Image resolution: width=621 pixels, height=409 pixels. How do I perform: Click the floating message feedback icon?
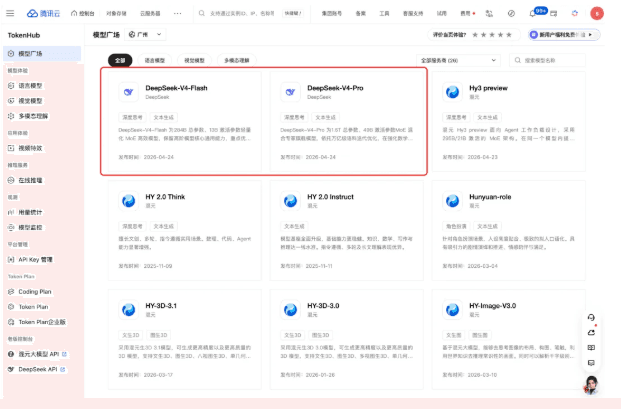click(591, 363)
